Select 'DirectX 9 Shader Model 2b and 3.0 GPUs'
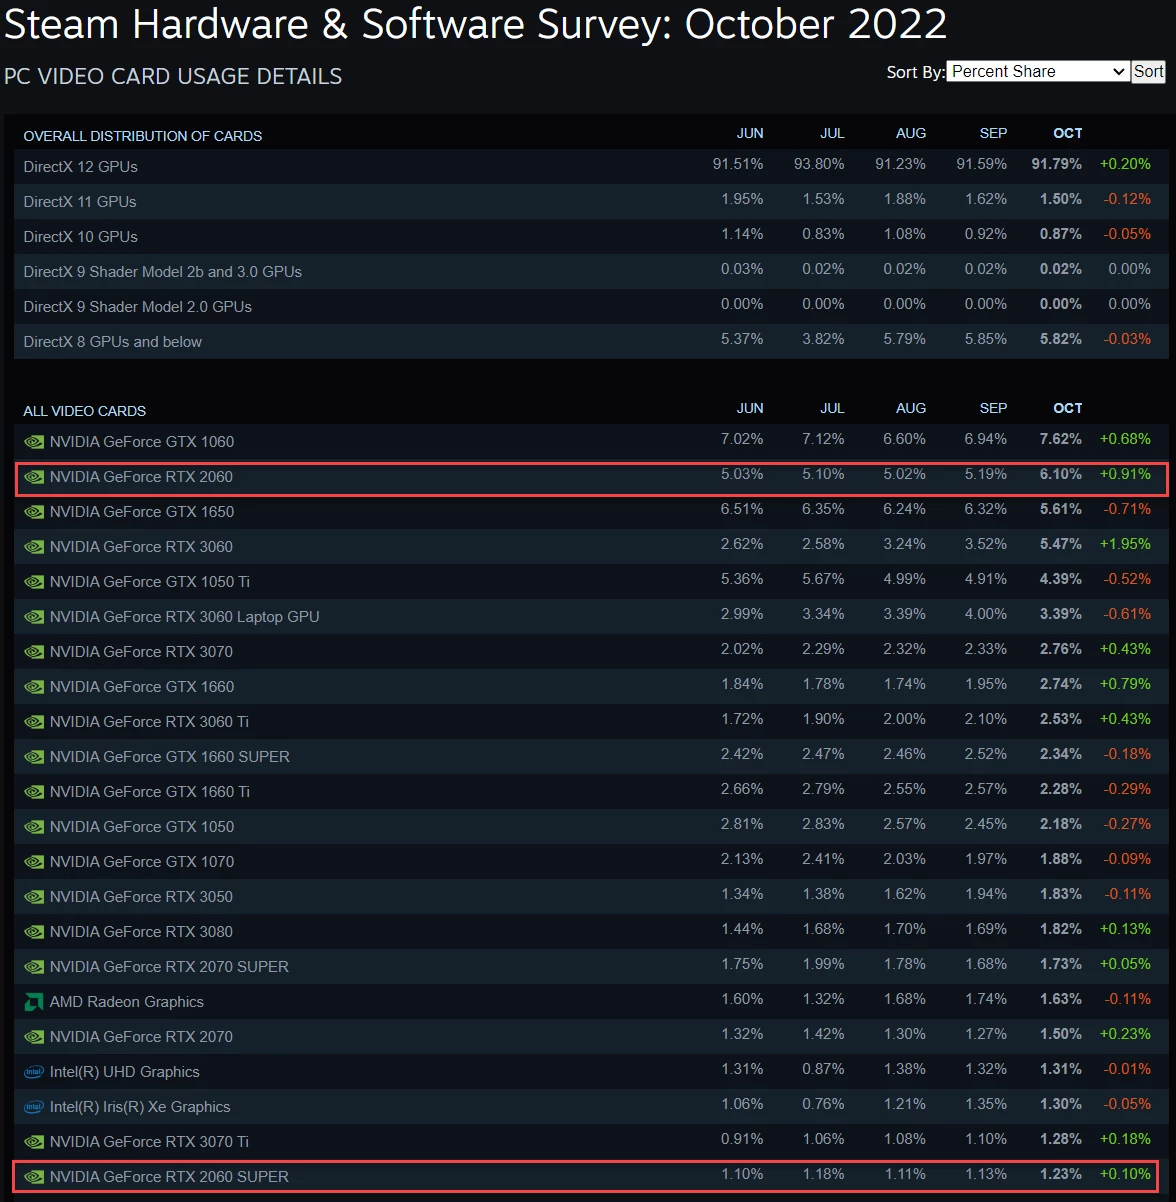 (163, 272)
